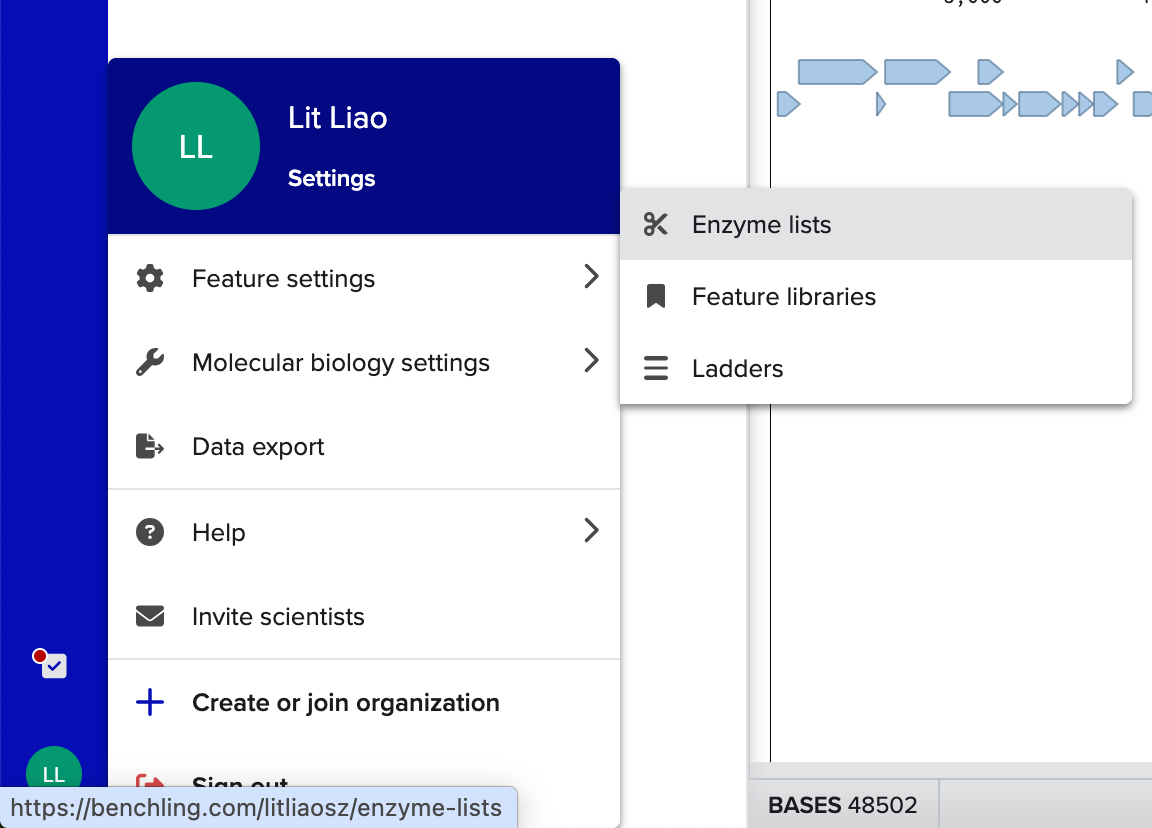
Task: Click Create or join organization
Action: [x=345, y=703]
